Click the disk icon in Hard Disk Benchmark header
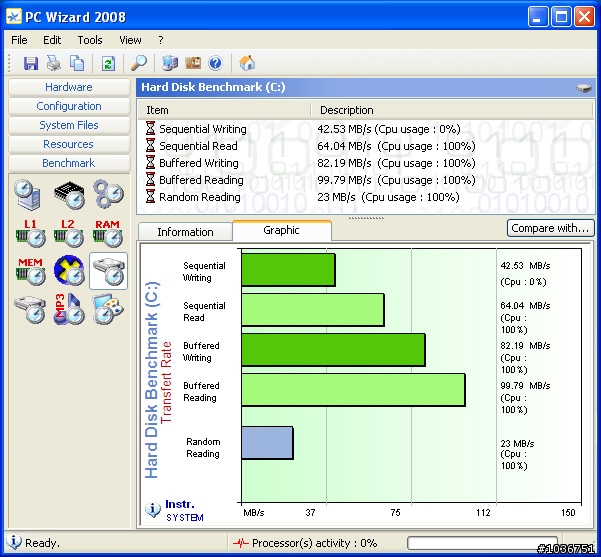The height and width of the screenshot is (557, 601). tap(584, 88)
